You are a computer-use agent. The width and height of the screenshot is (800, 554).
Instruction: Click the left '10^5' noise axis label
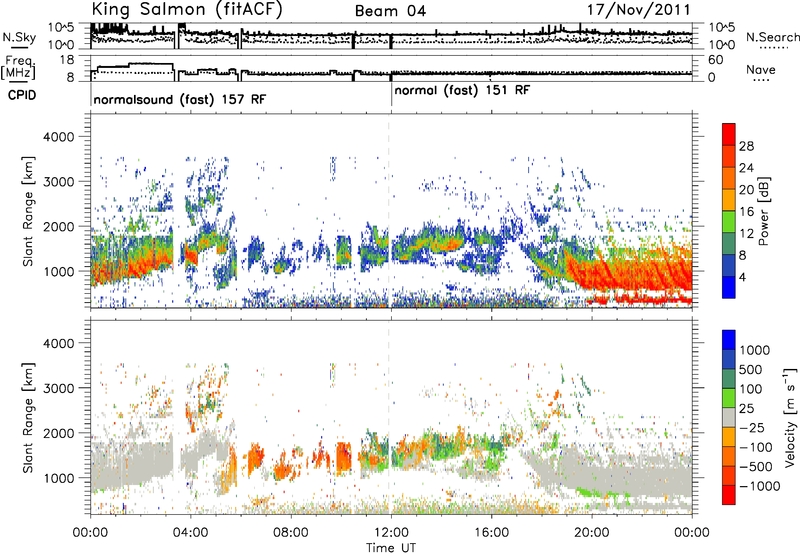tap(61, 27)
